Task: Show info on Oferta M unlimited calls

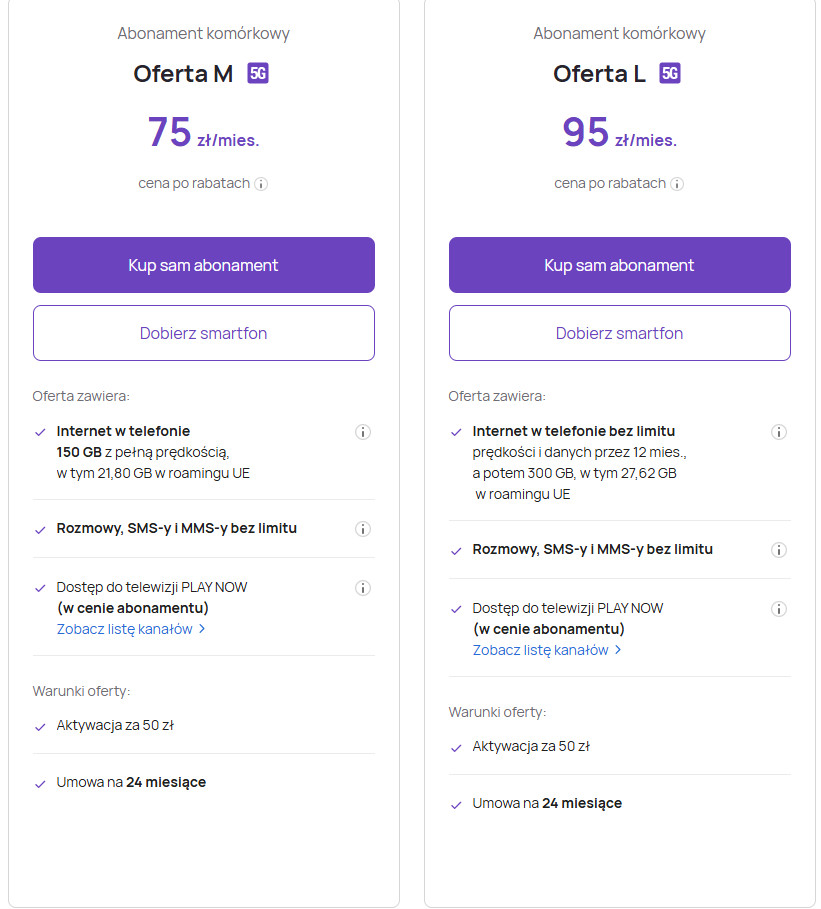Action: point(363,529)
